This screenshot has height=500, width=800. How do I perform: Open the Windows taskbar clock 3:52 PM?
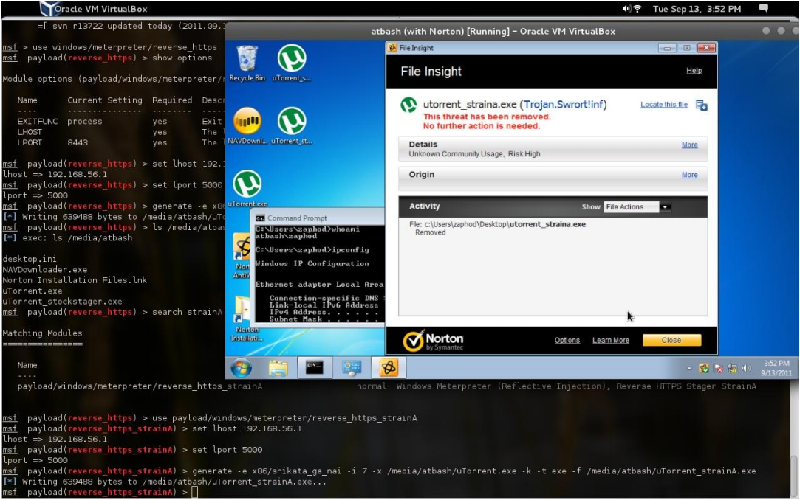point(776,368)
